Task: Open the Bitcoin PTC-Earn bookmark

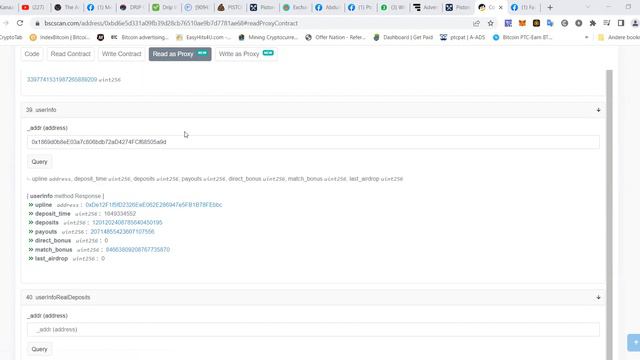Action: (x=522, y=37)
